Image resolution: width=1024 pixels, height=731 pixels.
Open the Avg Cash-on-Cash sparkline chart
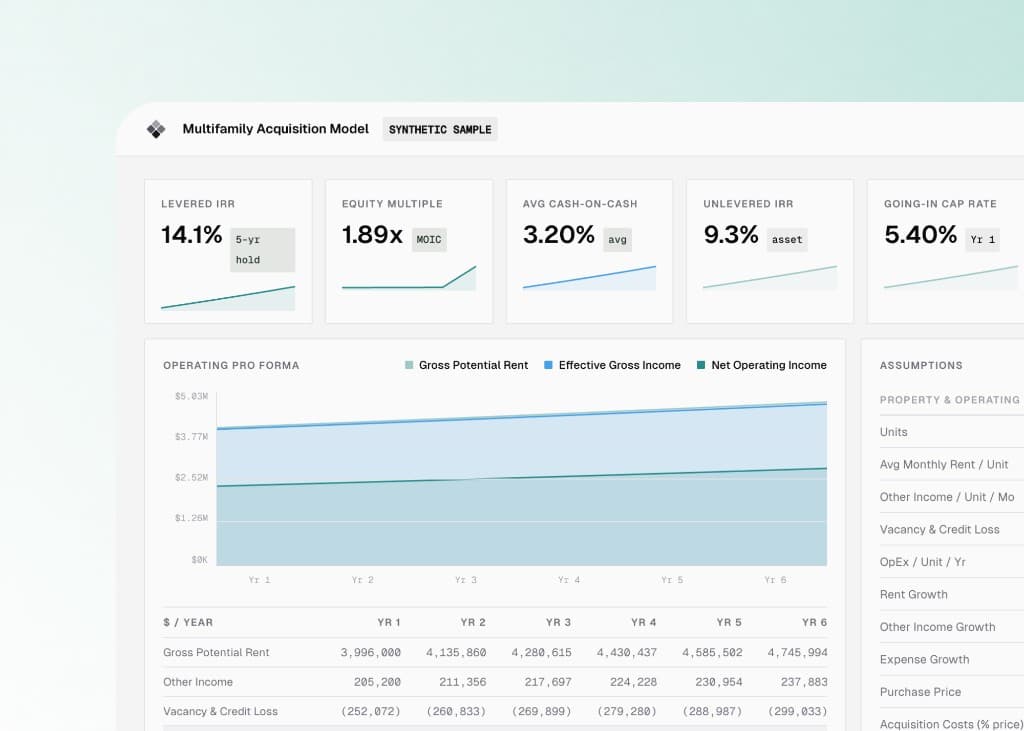click(589, 278)
